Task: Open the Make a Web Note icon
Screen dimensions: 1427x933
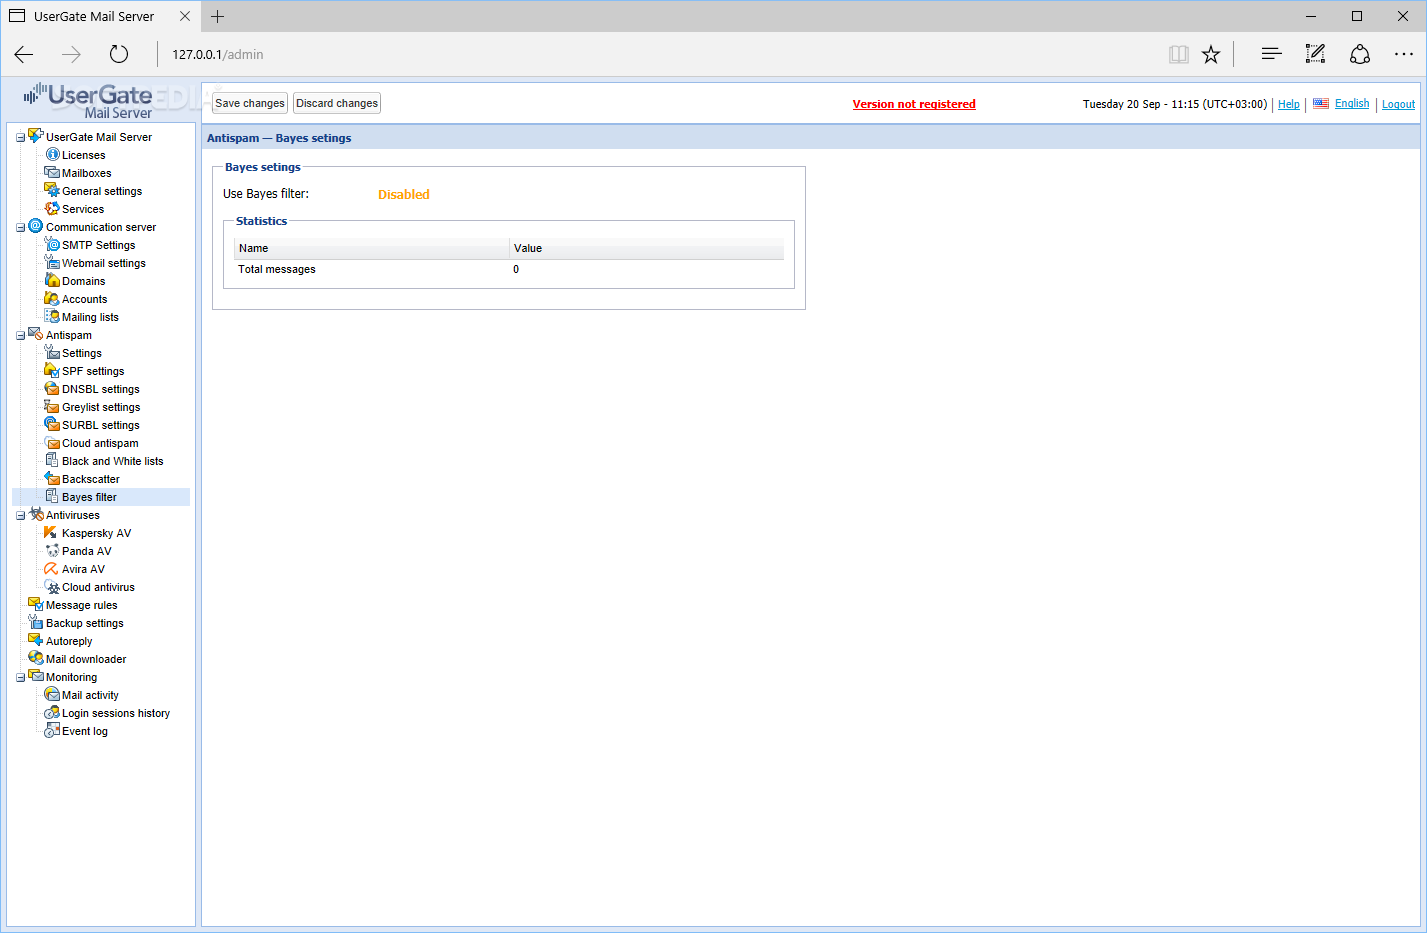Action: pyautogui.click(x=1315, y=54)
